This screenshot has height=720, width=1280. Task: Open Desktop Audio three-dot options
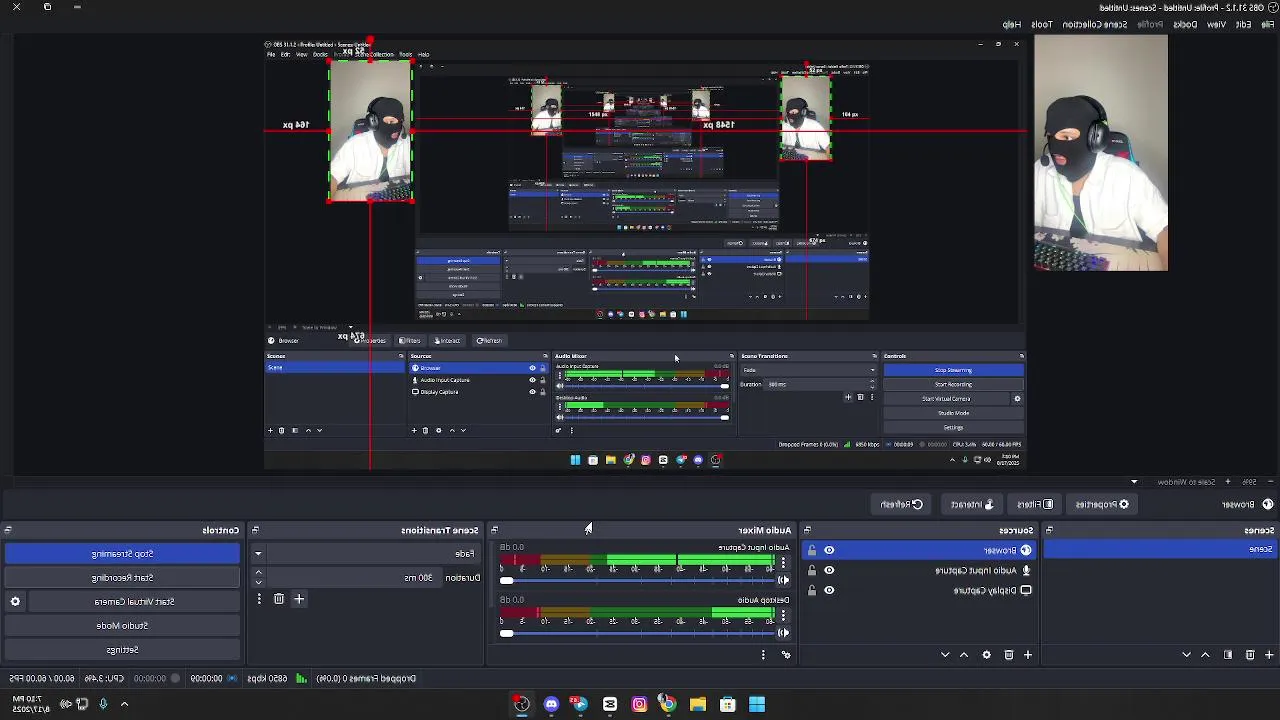(x=783, y=616)
